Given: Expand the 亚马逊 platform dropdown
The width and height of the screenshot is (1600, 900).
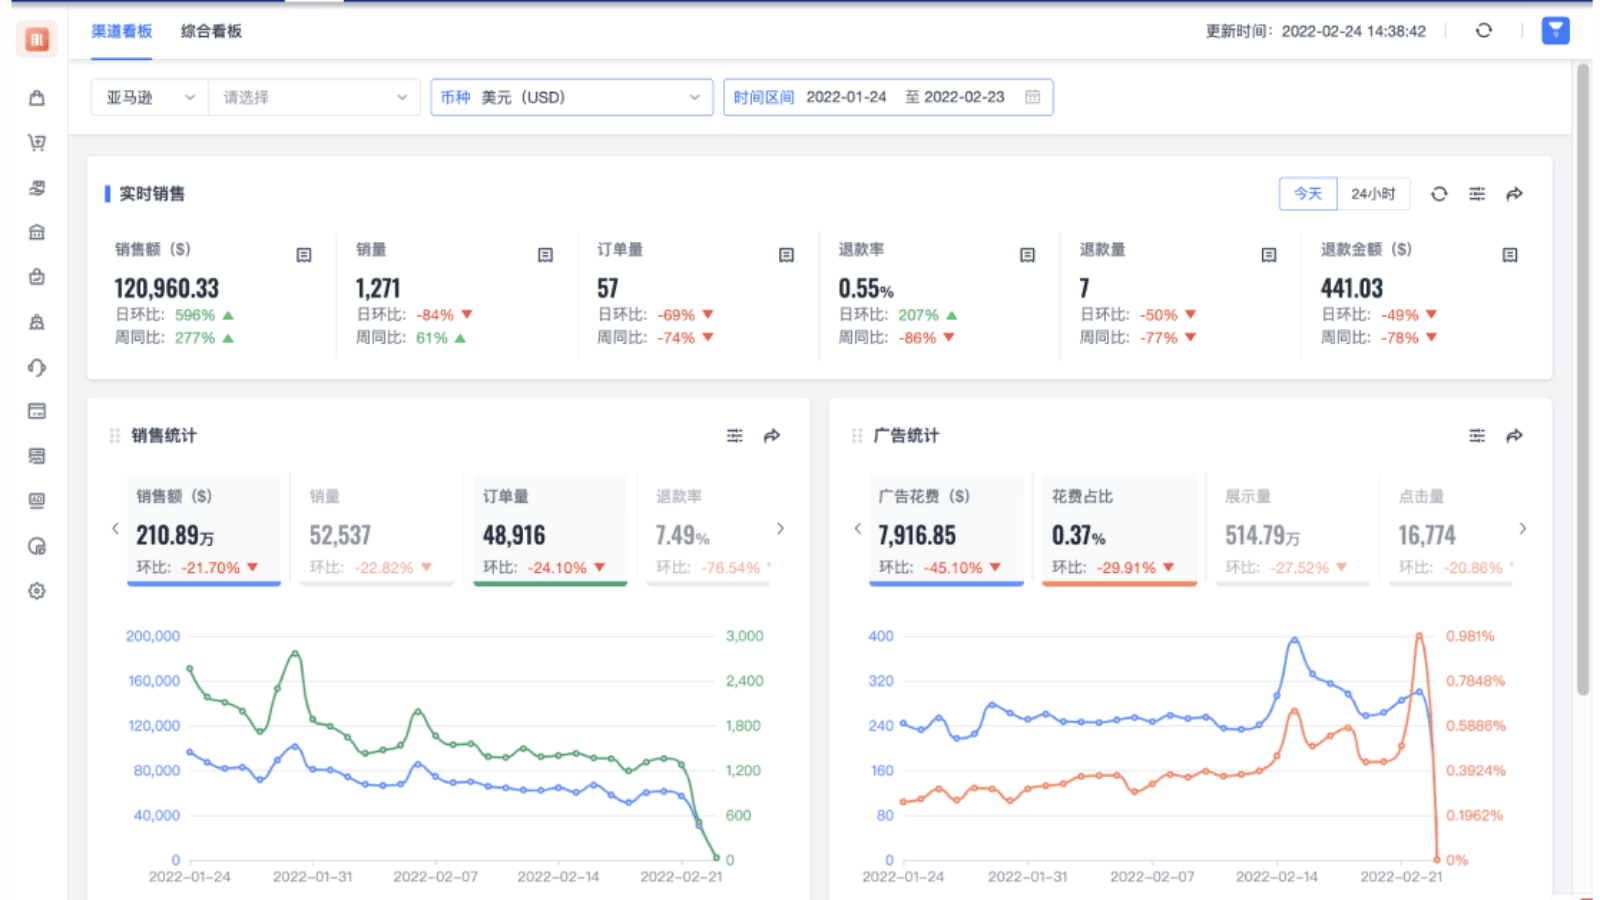Looking at the screenshot, I should [150, 97].
